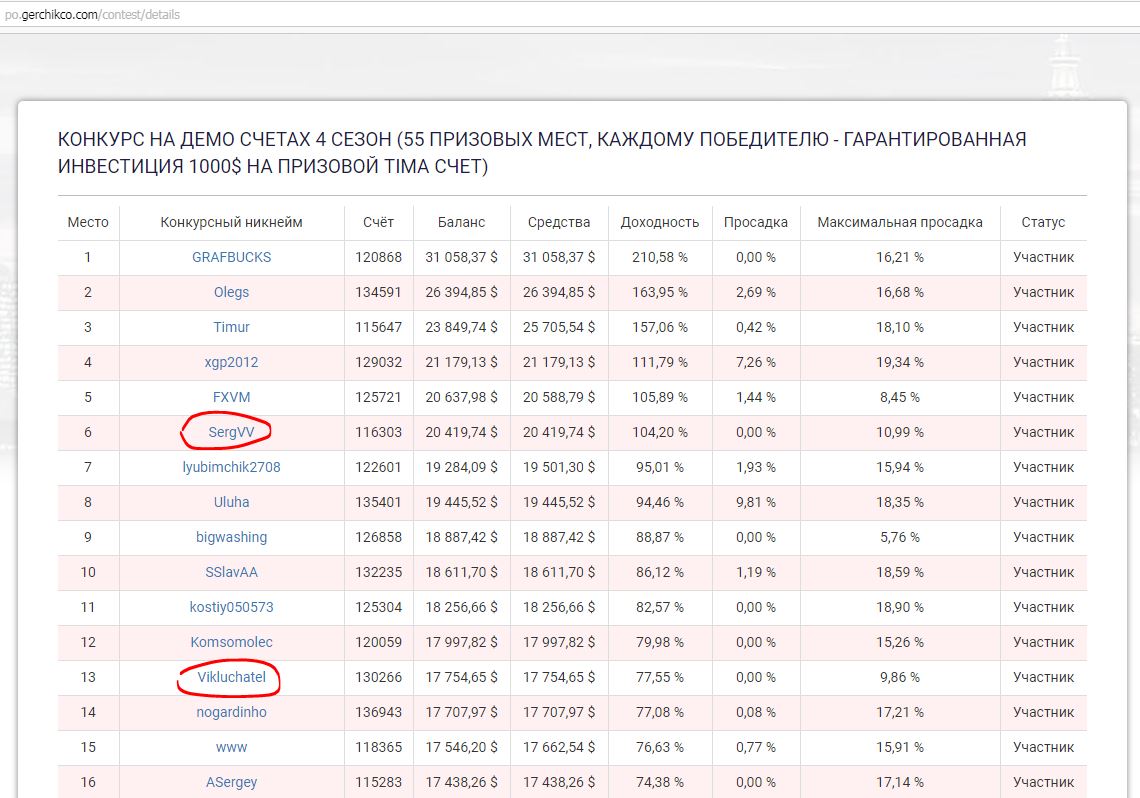Open kostiy050573 participant profile

point(231,607)
